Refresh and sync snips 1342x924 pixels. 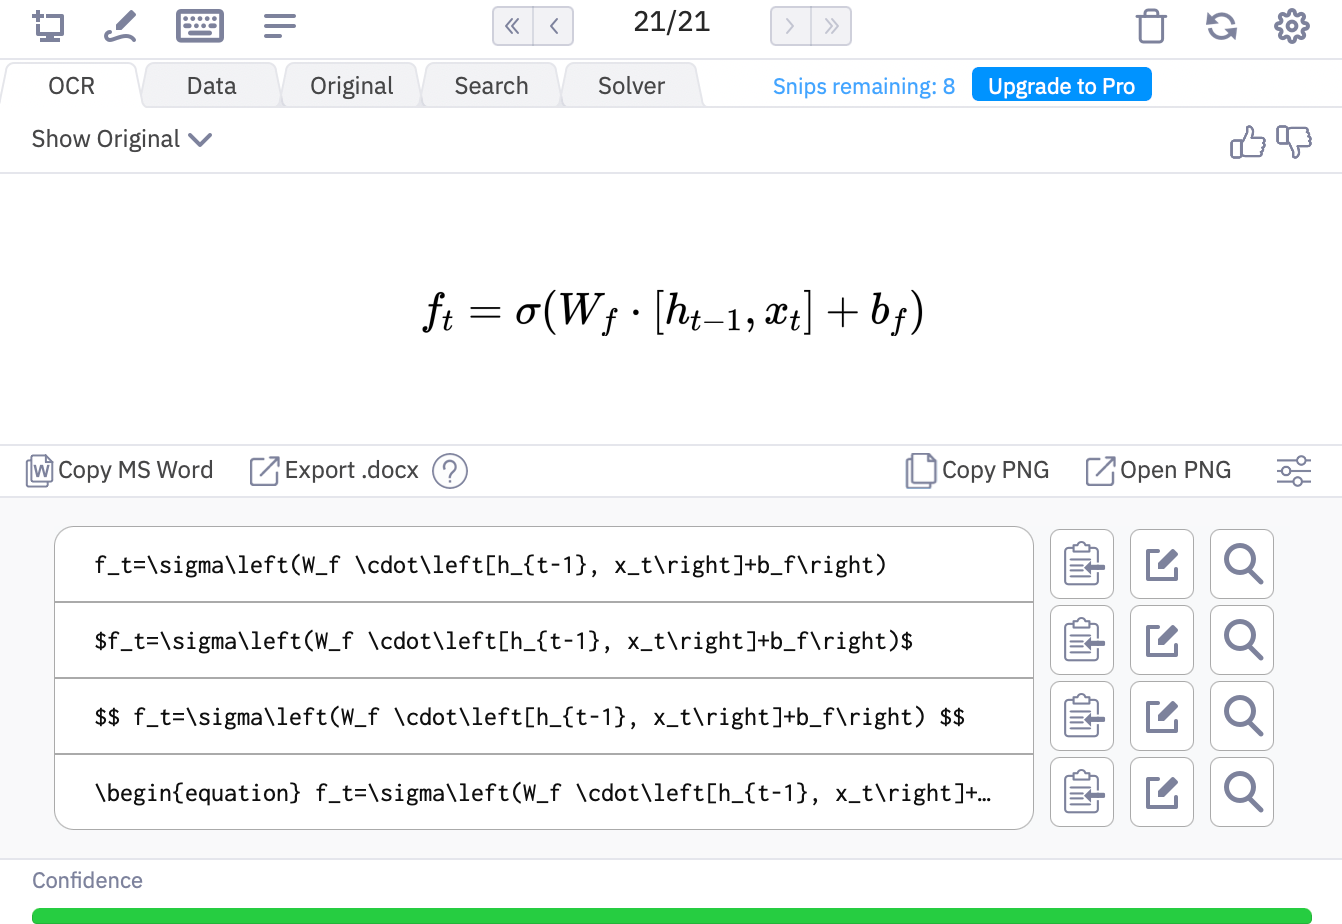pos(1222,26)
